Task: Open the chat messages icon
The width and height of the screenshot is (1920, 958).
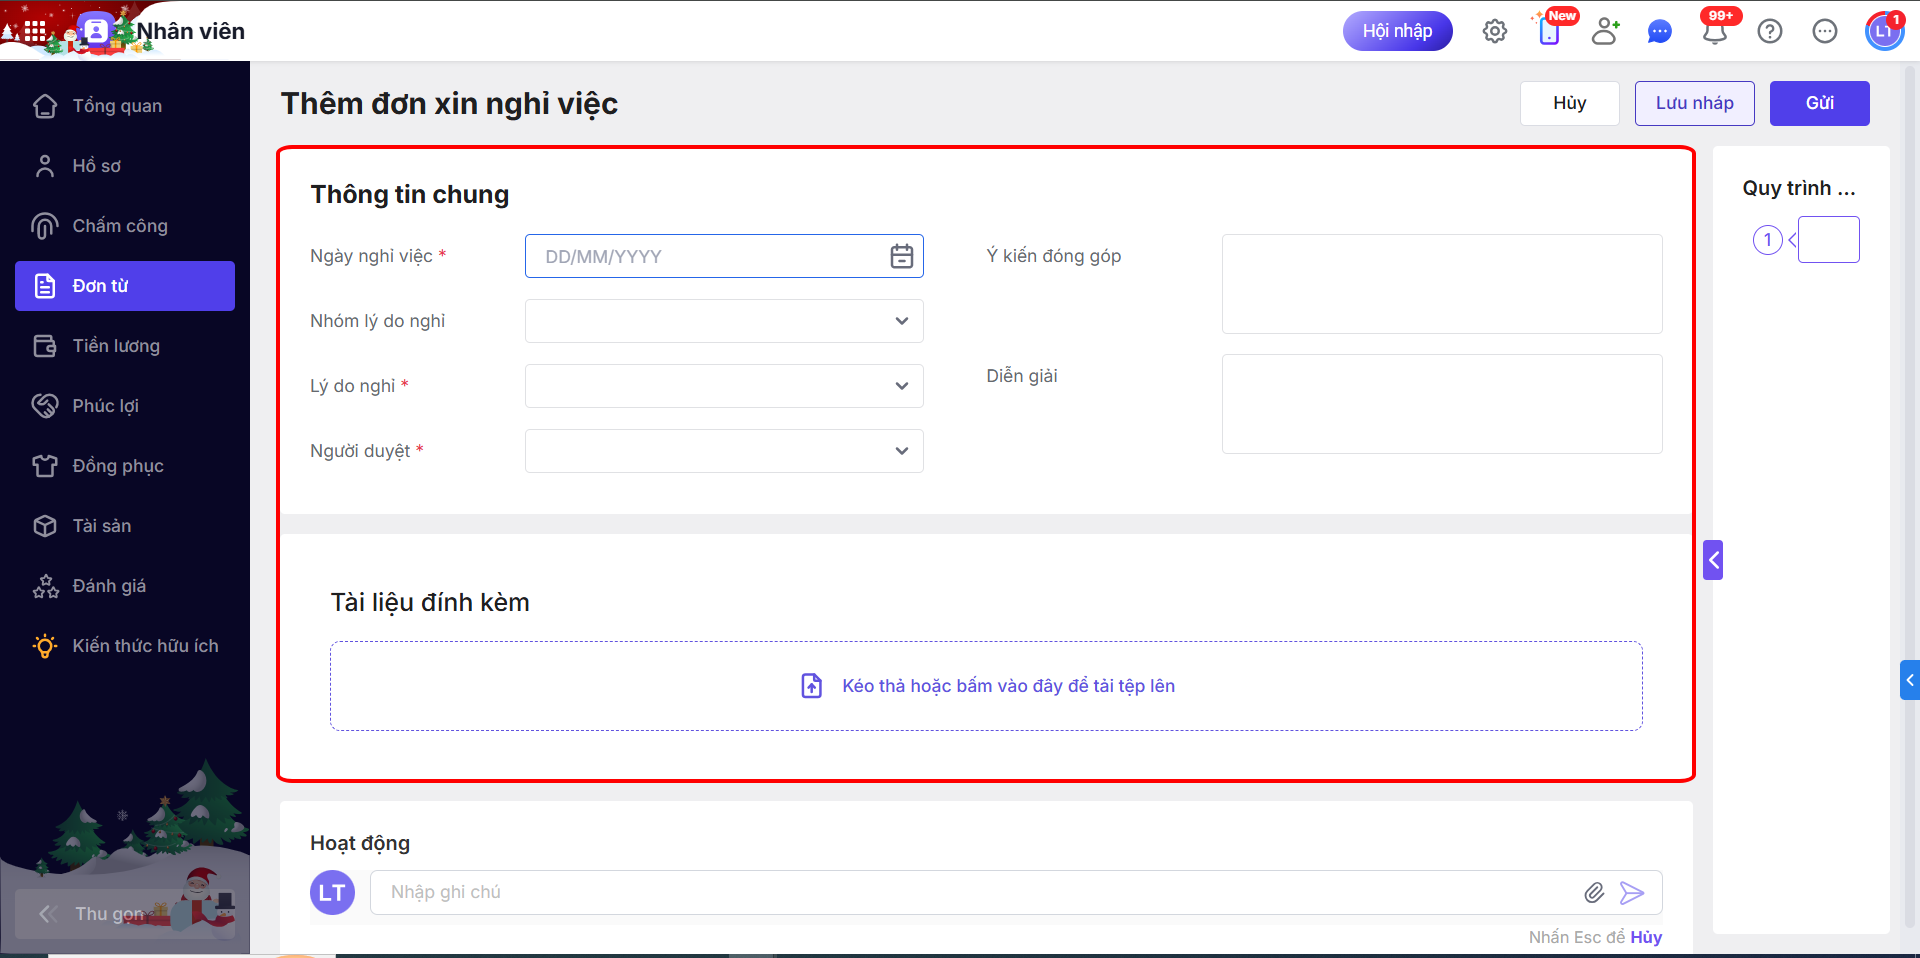Action: coord(1660,32)
